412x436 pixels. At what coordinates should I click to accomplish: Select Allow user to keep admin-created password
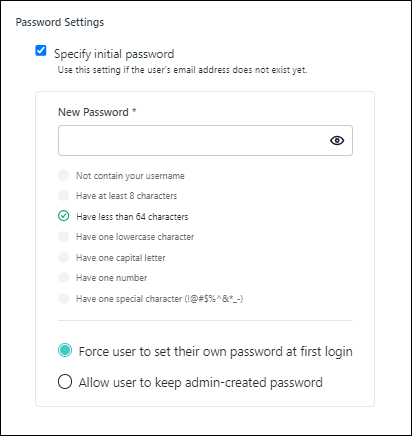click(x=65, y=382)
